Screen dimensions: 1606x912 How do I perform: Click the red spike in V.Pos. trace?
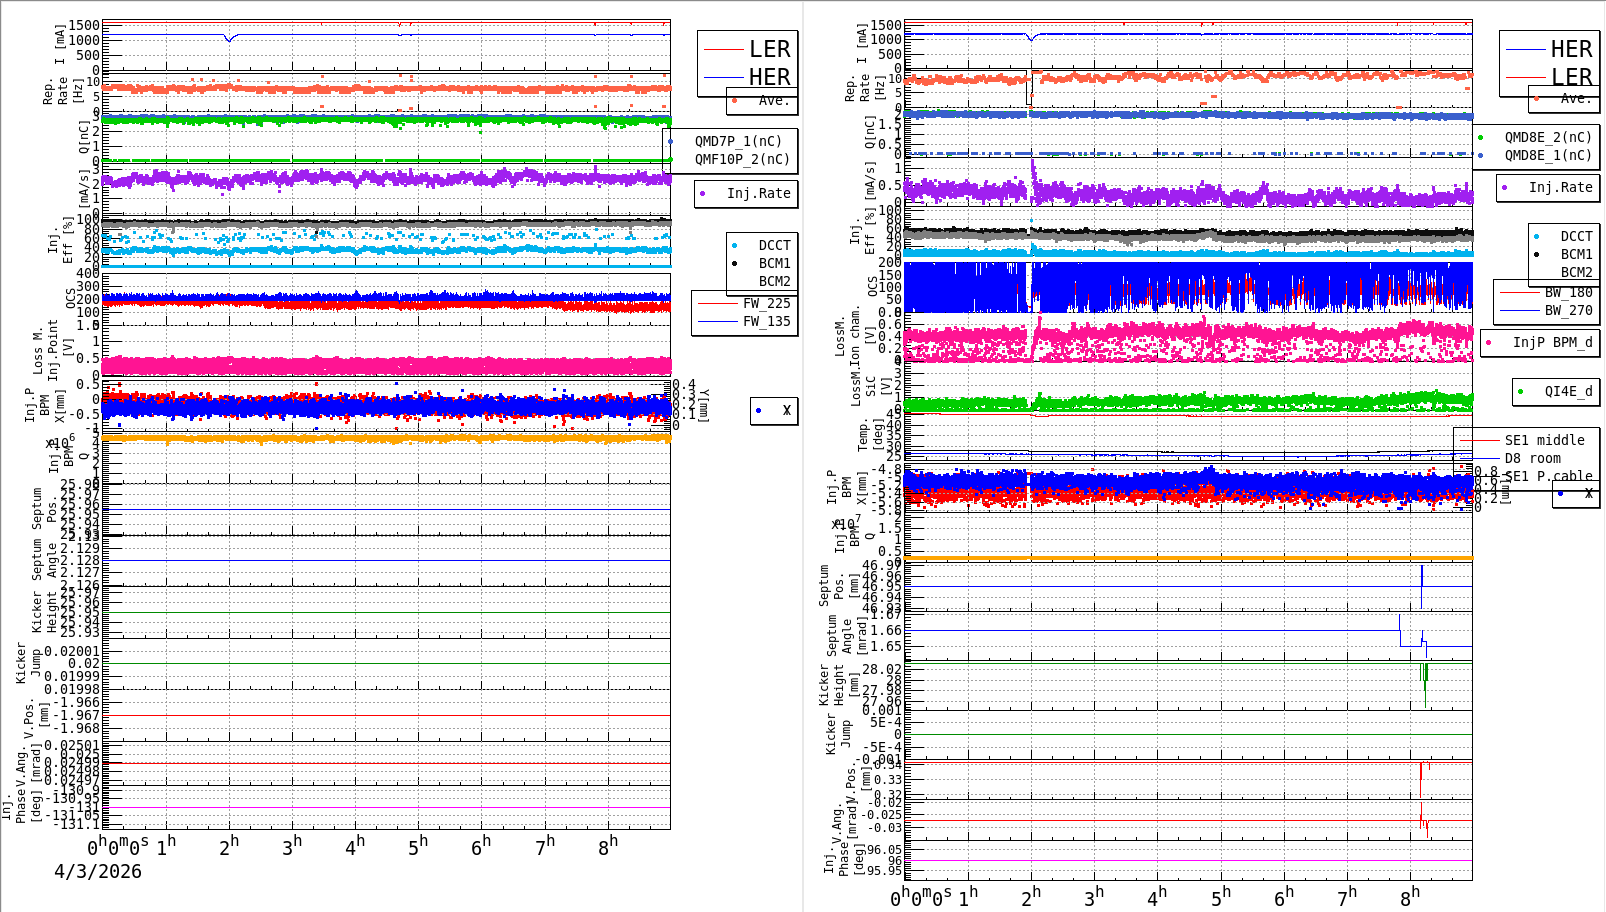(1420, 780)
